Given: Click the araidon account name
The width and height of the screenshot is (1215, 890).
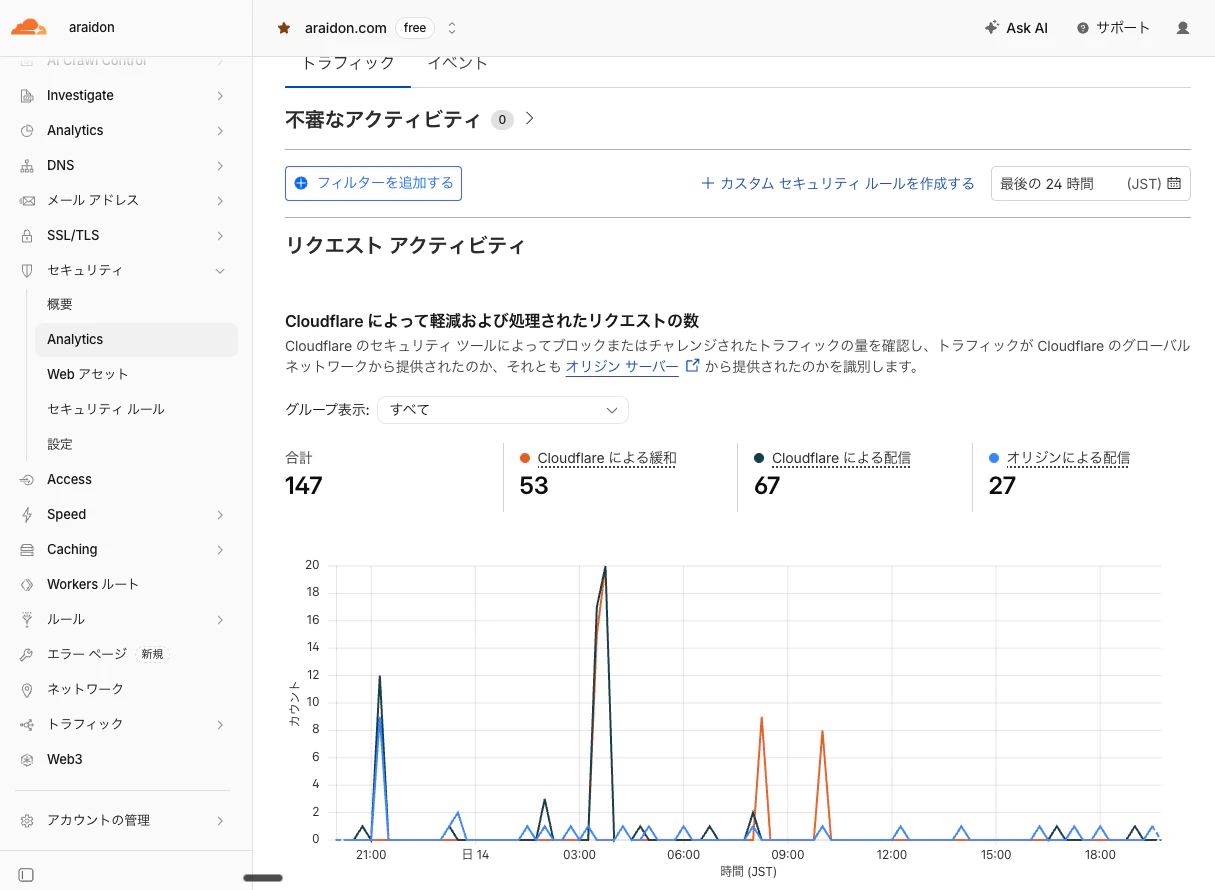Looking at the screenshot, I should (x=92, y=28).
